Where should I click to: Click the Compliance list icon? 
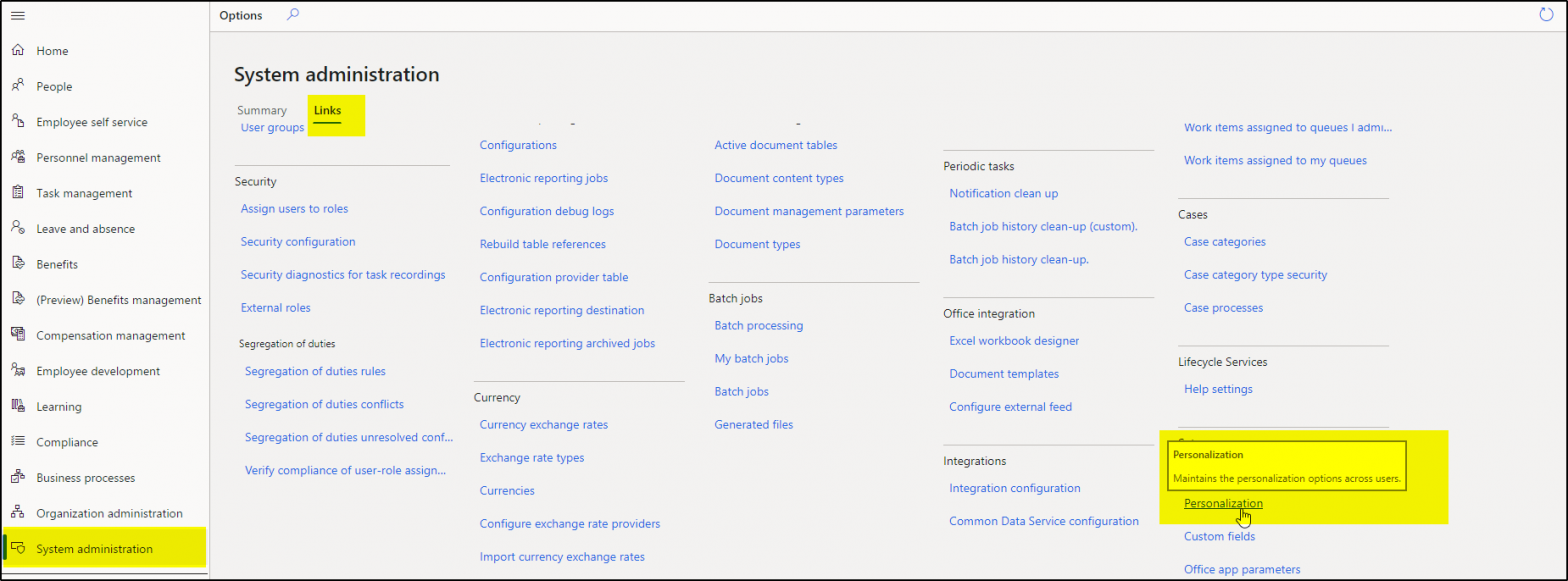click(18, 442)
